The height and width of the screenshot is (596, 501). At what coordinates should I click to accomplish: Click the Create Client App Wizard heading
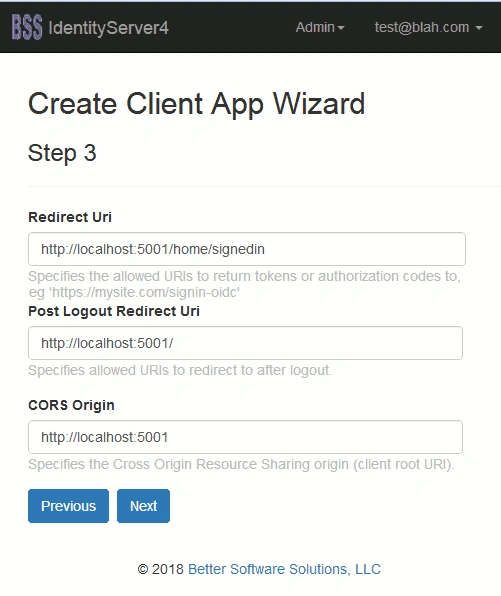(197, 103)
